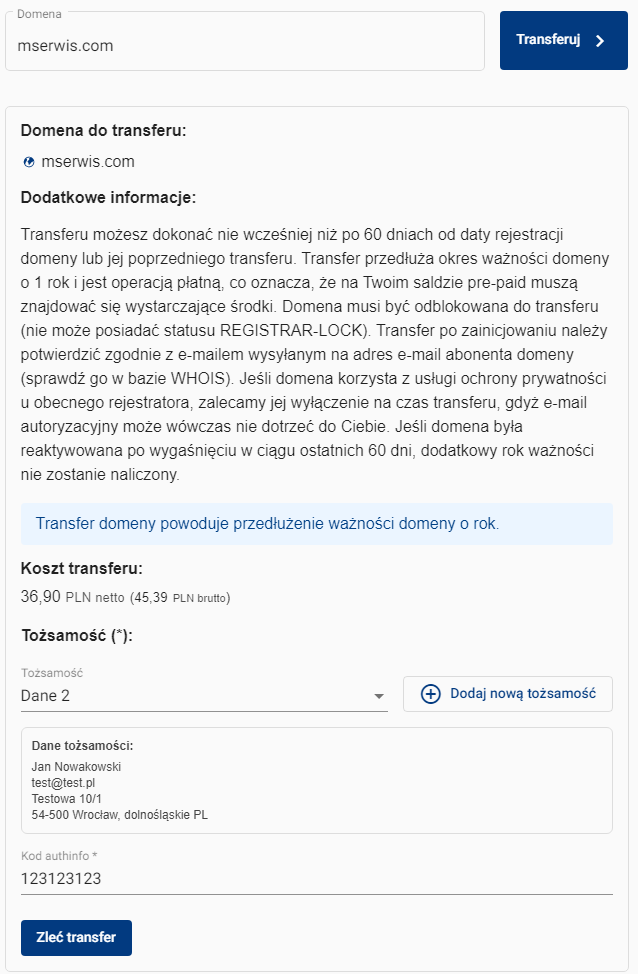This screenshot has height=974, width=638.
Task: Click the blue domain validity notice banner
Action: pos(317,524)
